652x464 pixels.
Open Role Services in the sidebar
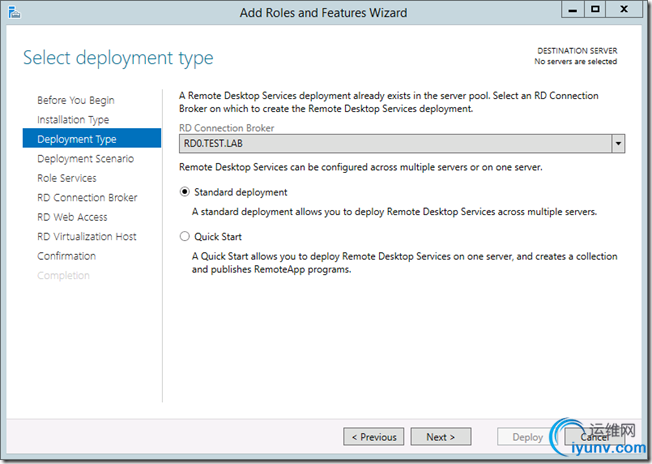click(x=67, y=178)
